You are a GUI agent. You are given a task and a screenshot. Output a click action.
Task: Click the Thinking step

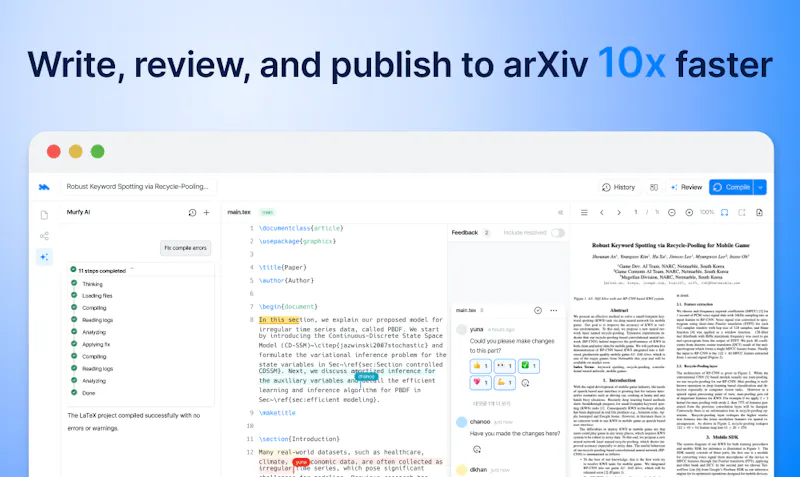pos(92,284)
